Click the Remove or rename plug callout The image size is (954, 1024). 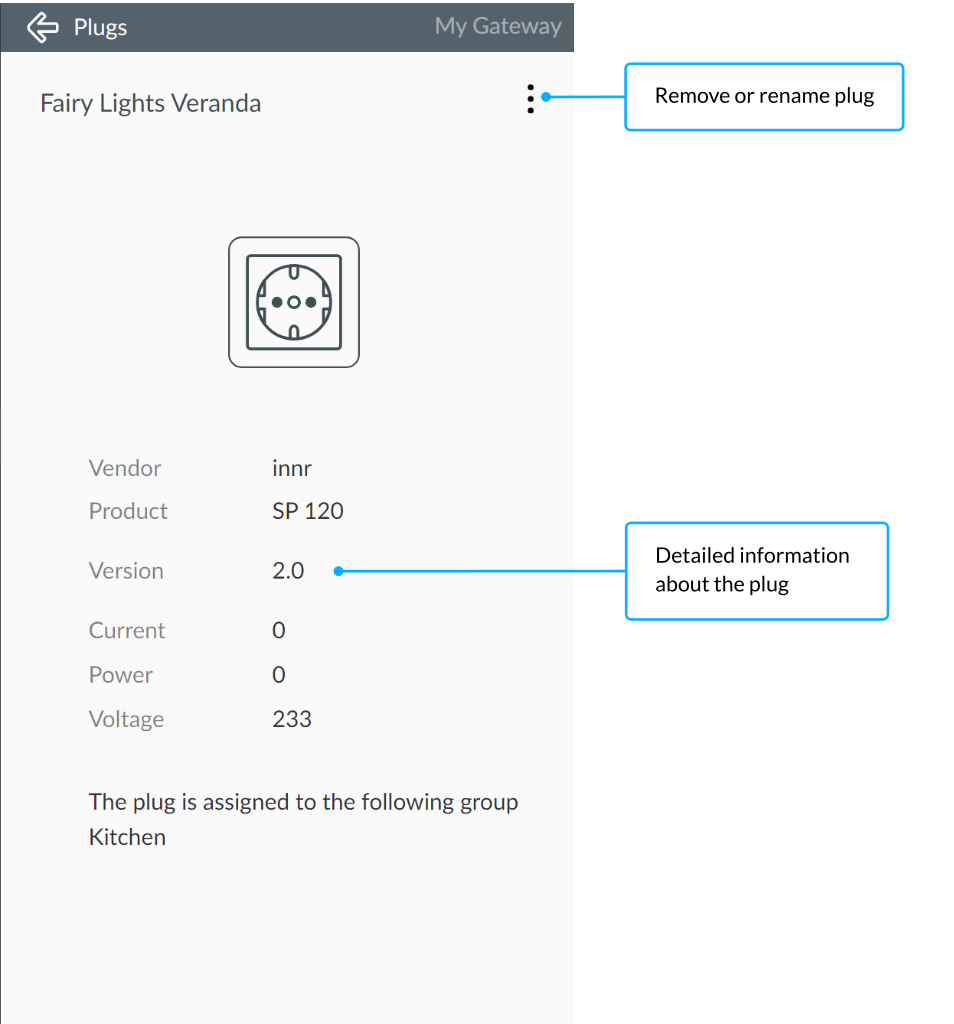coord(764,97)
